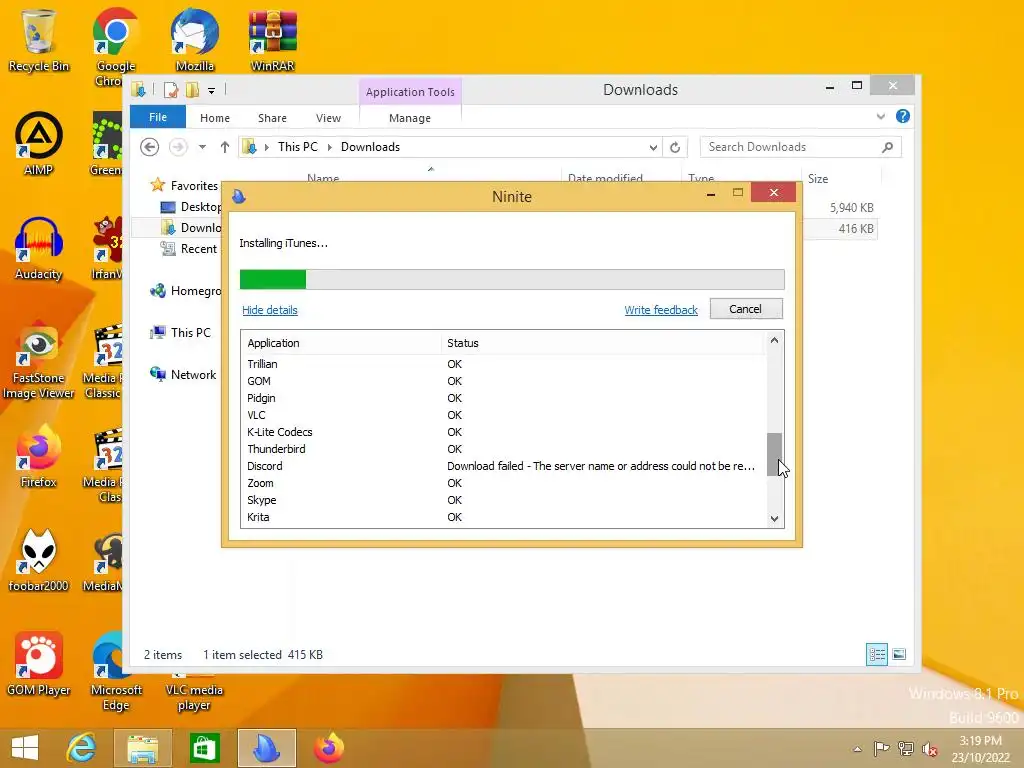Select the Application Tools contextual tab
This screenshot has width=1024, height=768.
click(x=410, y=92)
